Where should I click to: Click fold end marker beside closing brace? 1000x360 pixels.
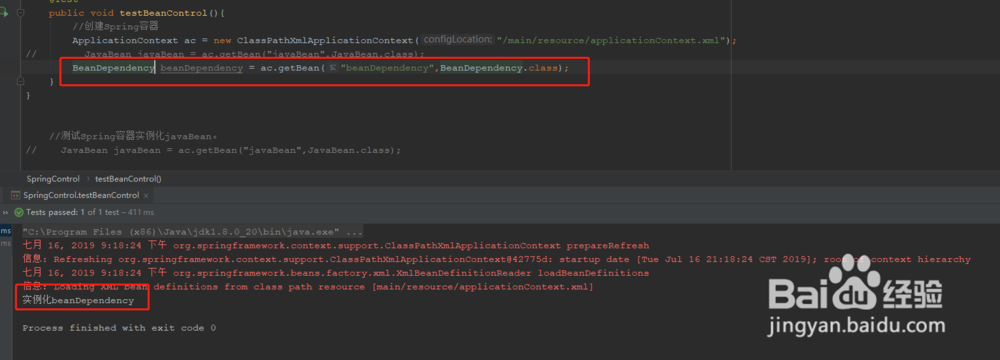20,82
